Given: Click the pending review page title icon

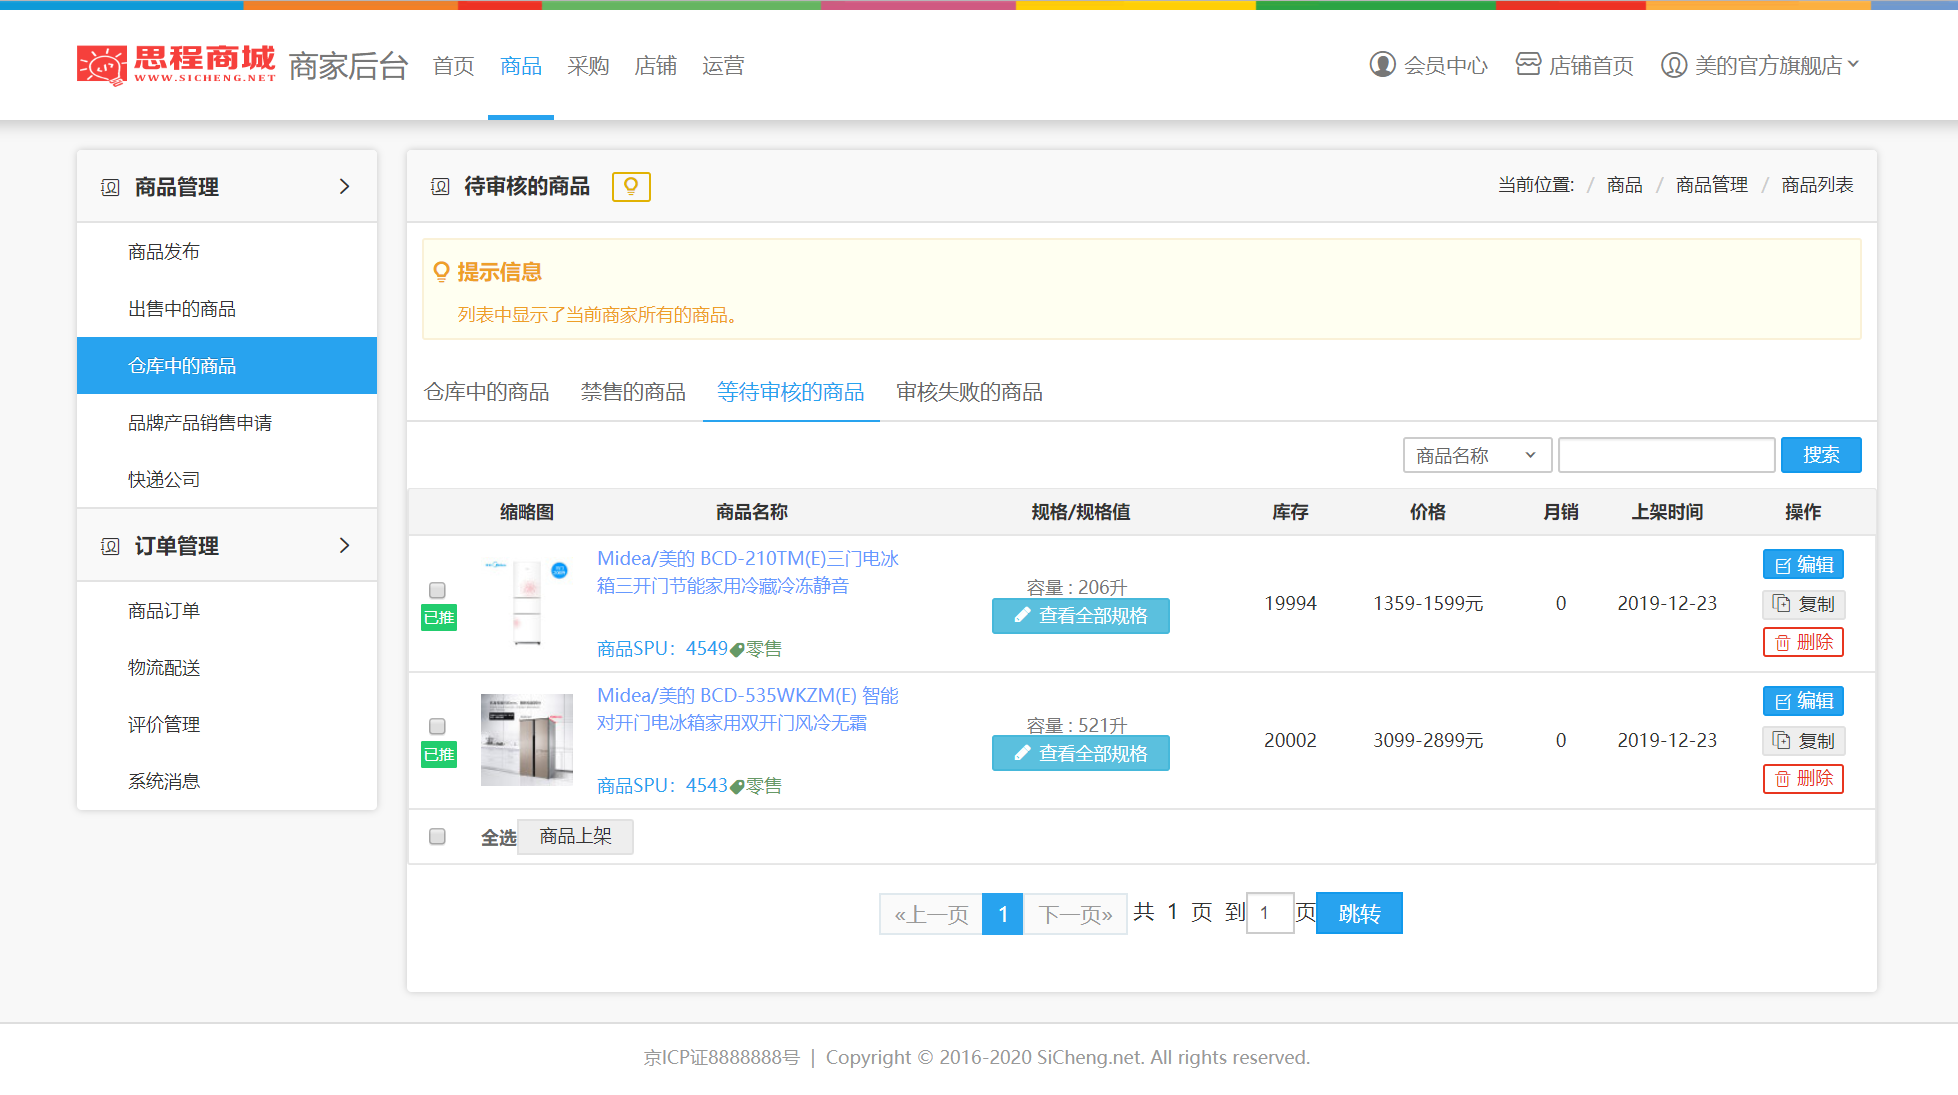Looking at the screenshot, I should click(440, 187).
